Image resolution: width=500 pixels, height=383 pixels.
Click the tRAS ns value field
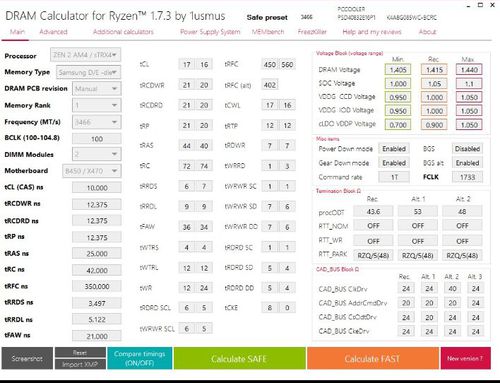click(x=97, y=254)
